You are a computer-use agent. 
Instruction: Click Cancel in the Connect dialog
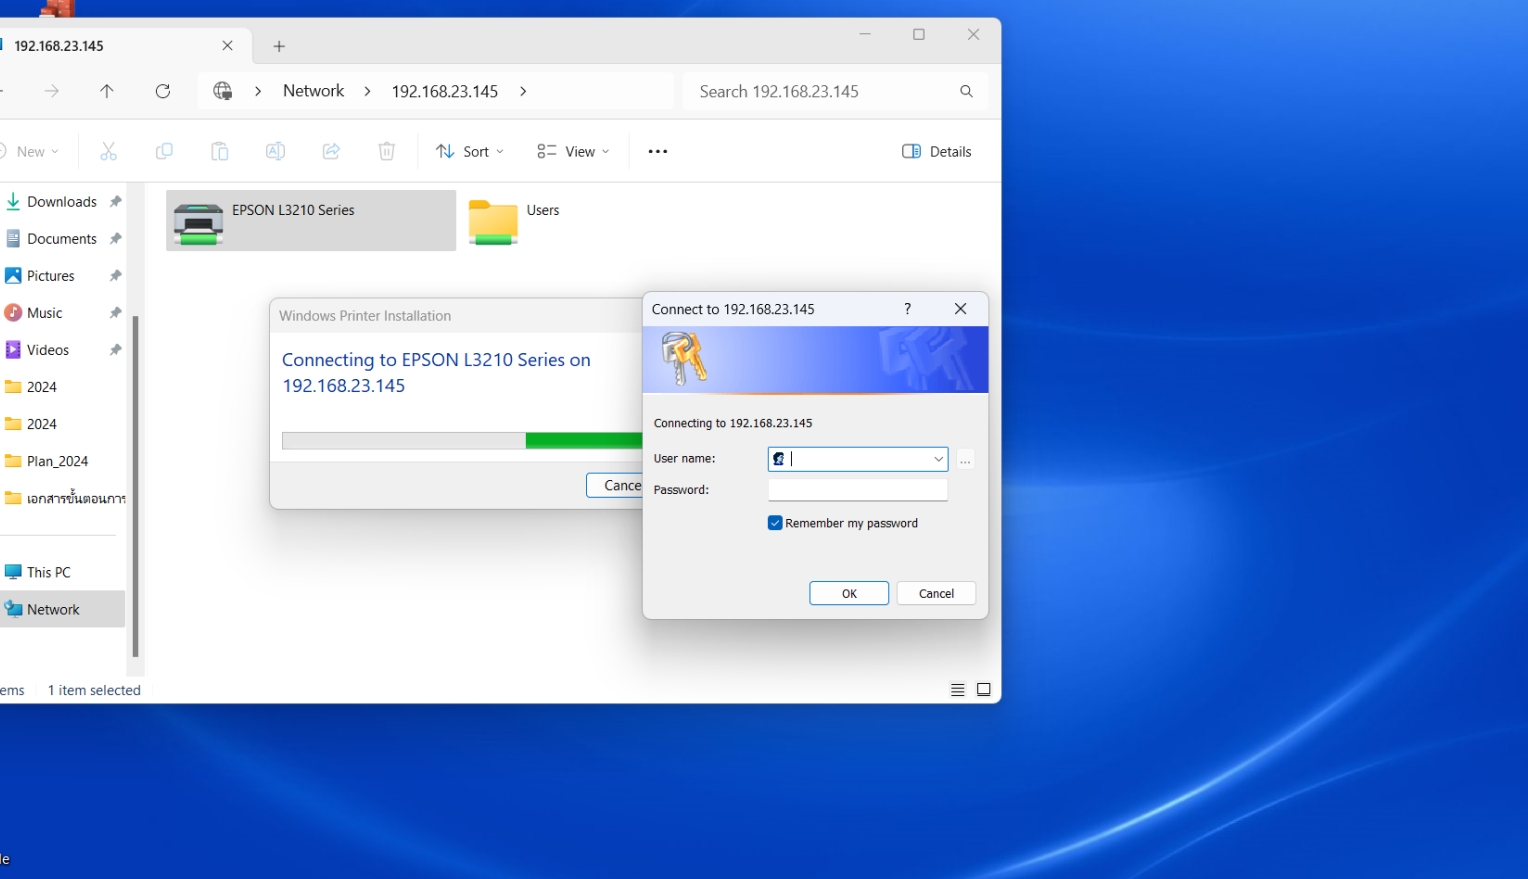(936, 593)
